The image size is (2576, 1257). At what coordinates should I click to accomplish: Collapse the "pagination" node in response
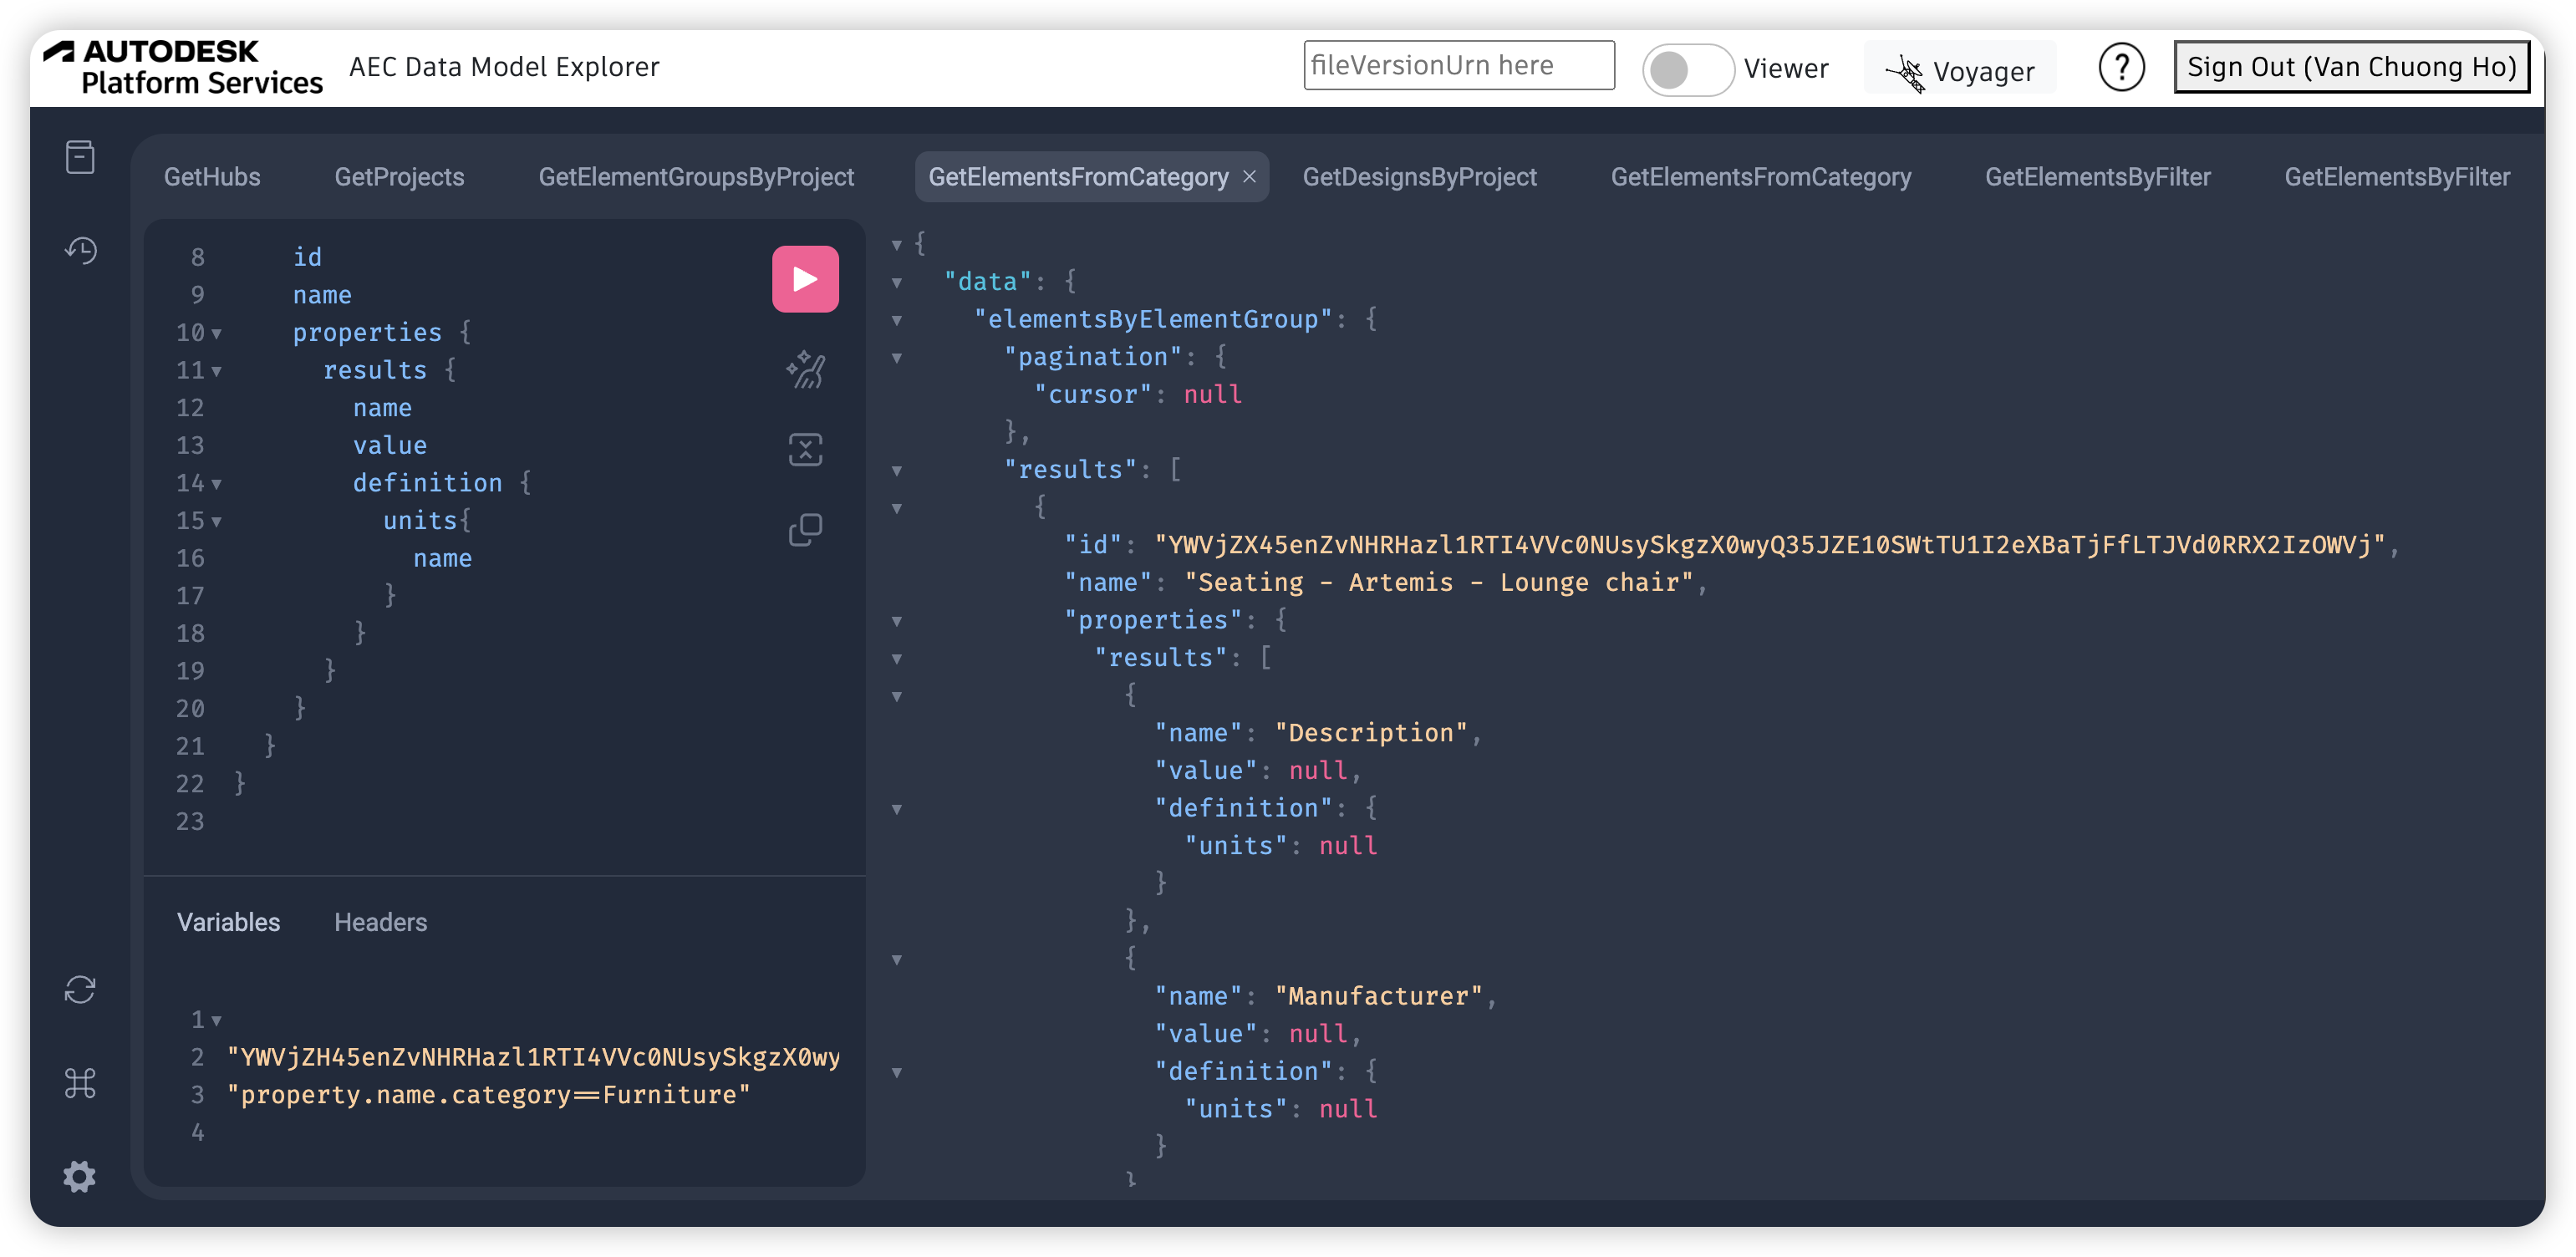pos(897,358)
